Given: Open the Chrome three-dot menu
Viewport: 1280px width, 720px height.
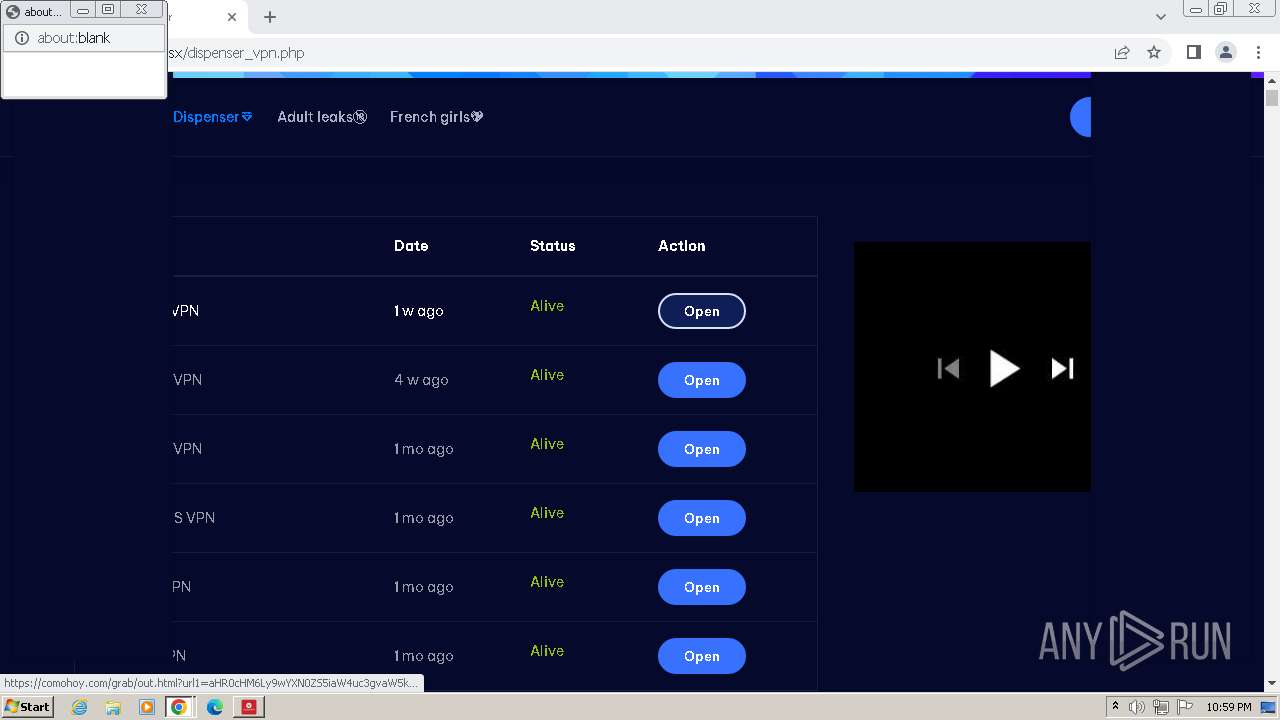Looking at the screenshot, I should pyautogui.click(x=1258, y=52).
